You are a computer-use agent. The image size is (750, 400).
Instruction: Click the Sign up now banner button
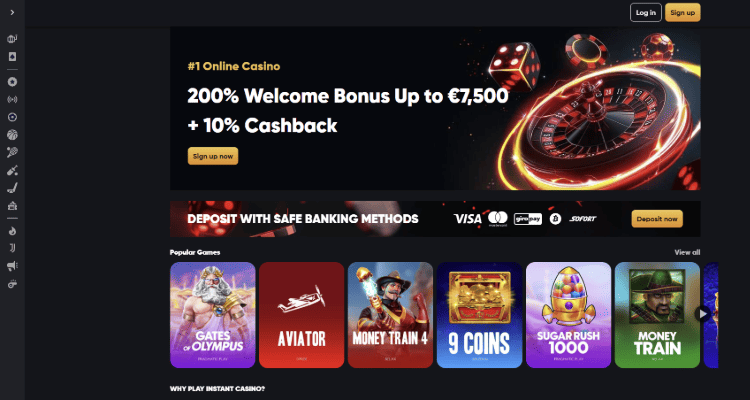(x=213, y=156)
